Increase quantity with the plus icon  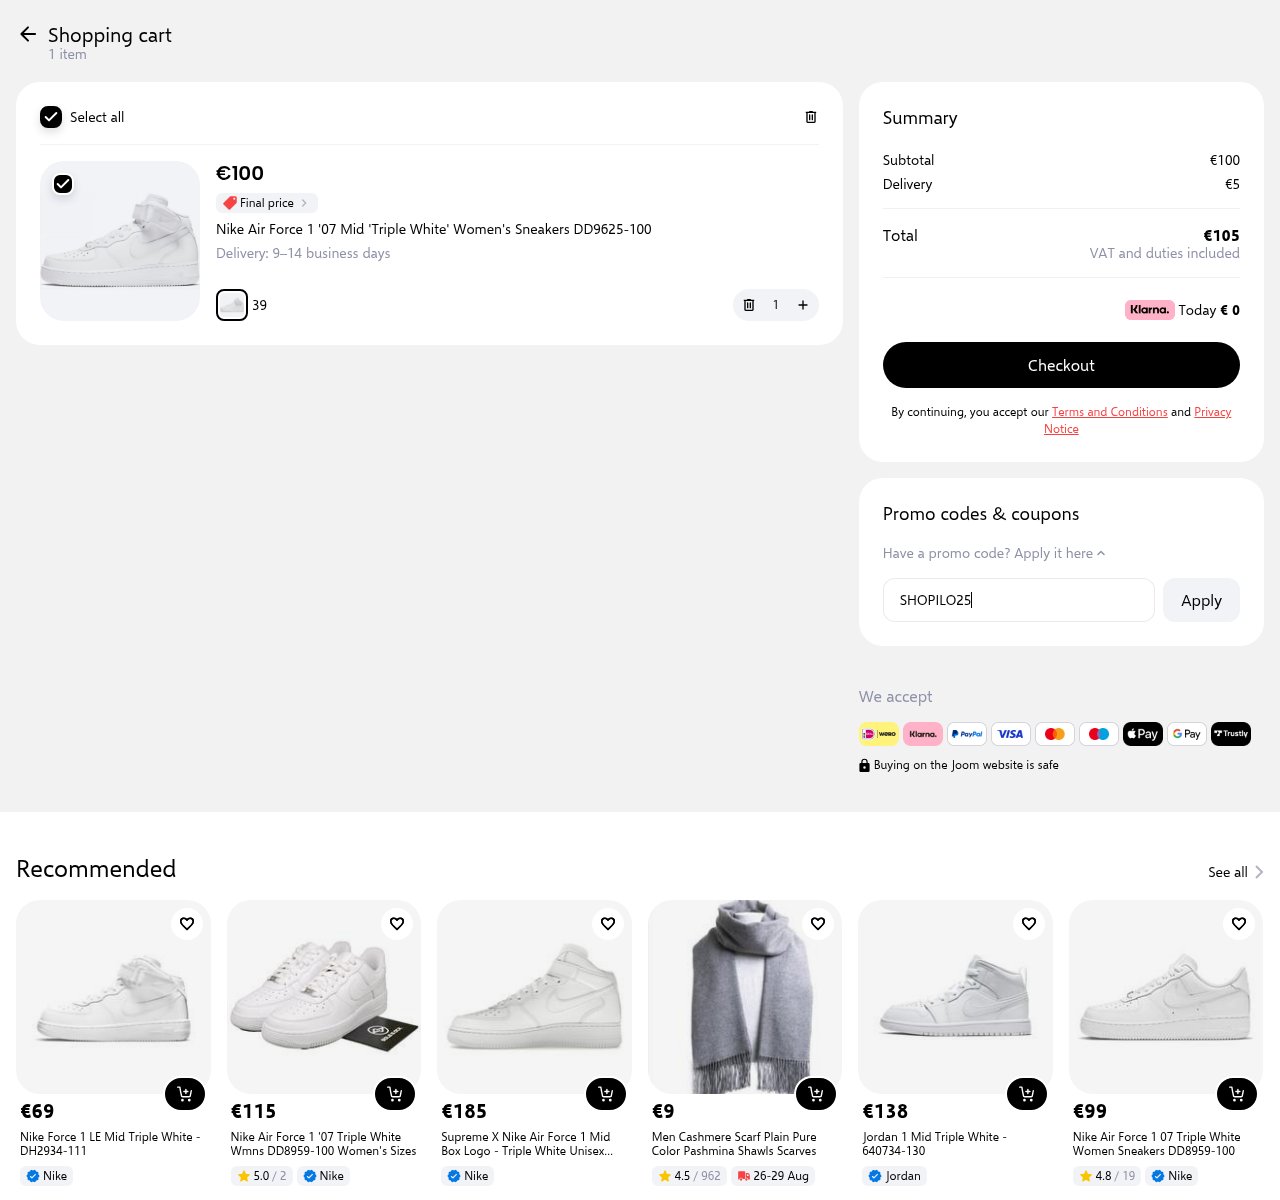tap(802, 305)
